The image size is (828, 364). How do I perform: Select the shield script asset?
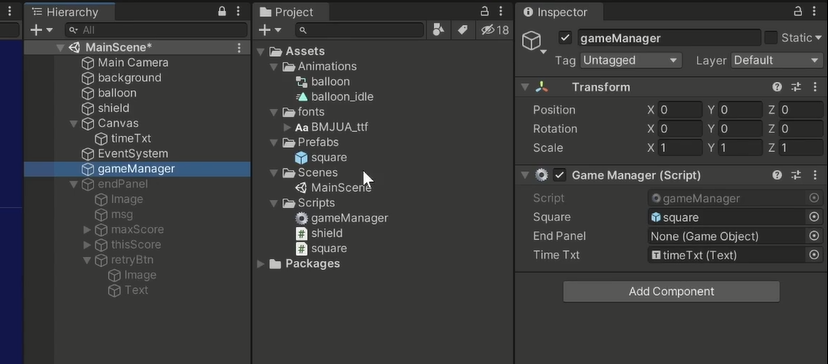(319, 234)
